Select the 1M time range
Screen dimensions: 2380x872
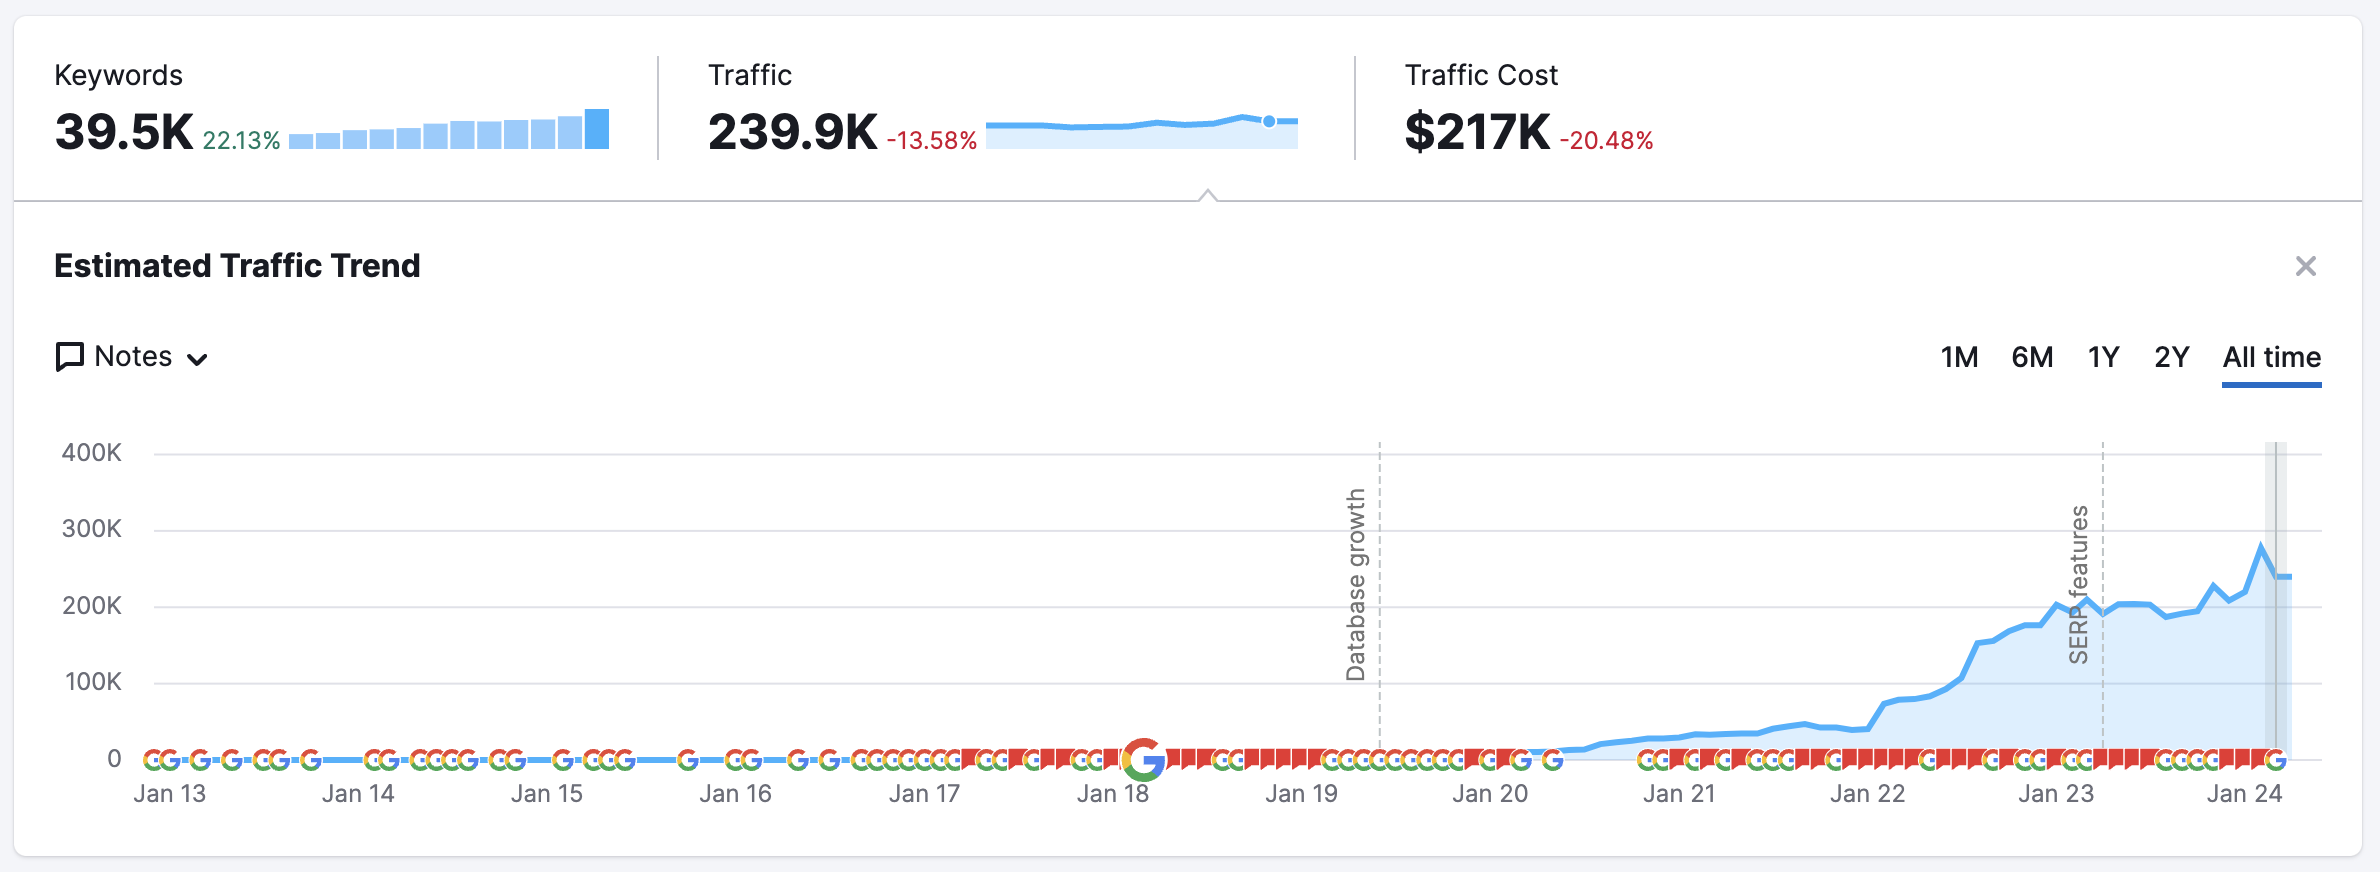tap(1959, 357)
